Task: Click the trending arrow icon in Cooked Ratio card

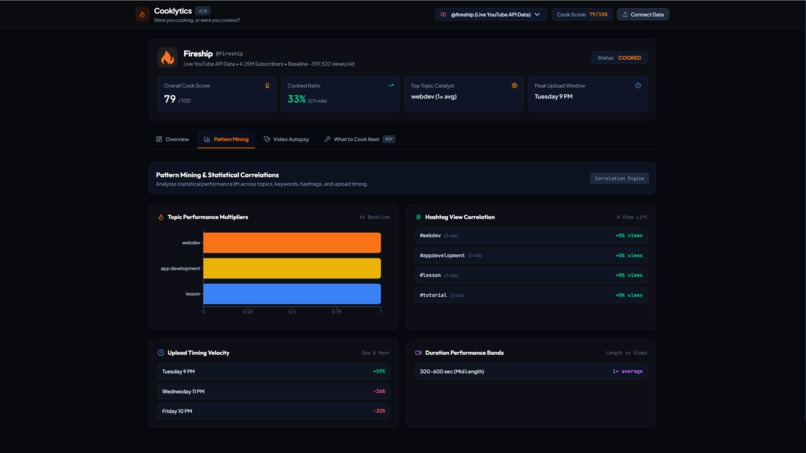Action: pos(391,85)
